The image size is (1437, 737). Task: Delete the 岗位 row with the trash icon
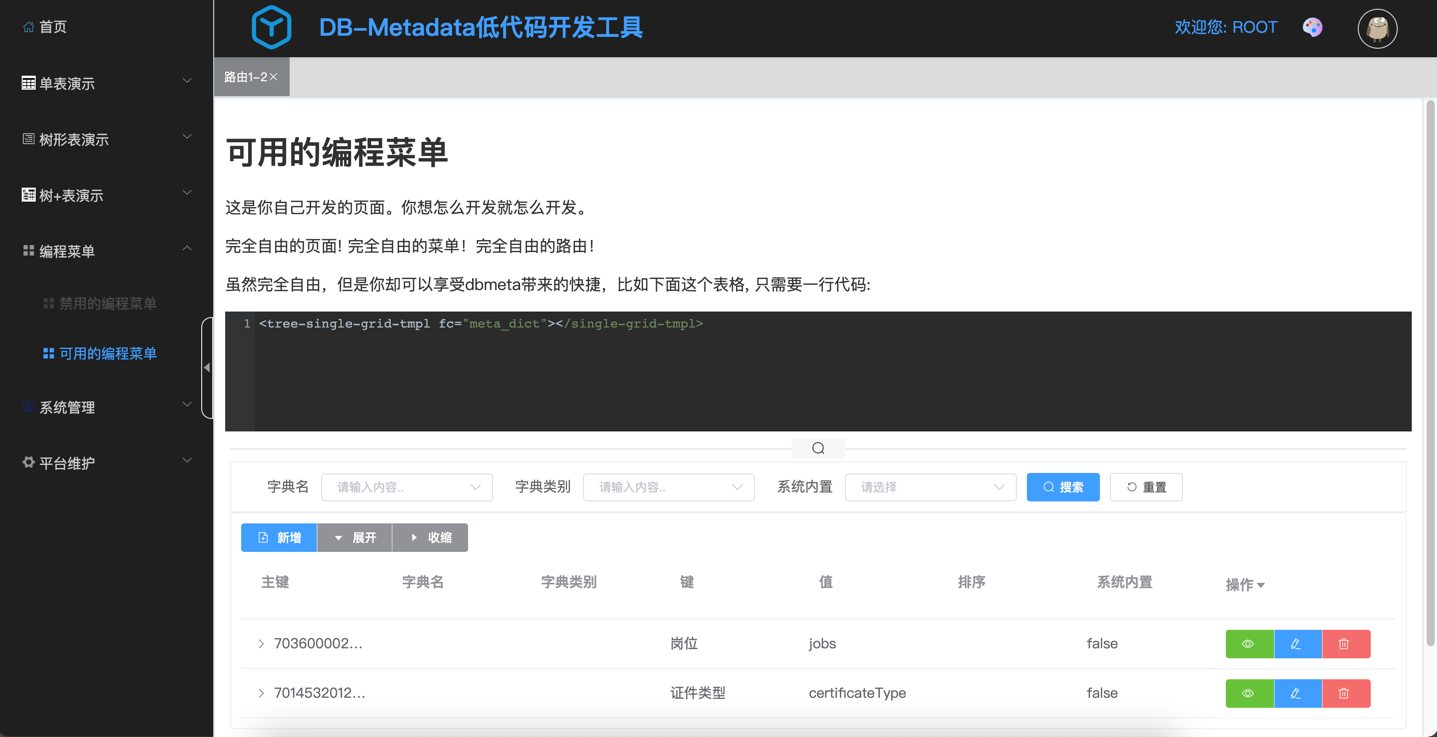(x=1345, y=644)
